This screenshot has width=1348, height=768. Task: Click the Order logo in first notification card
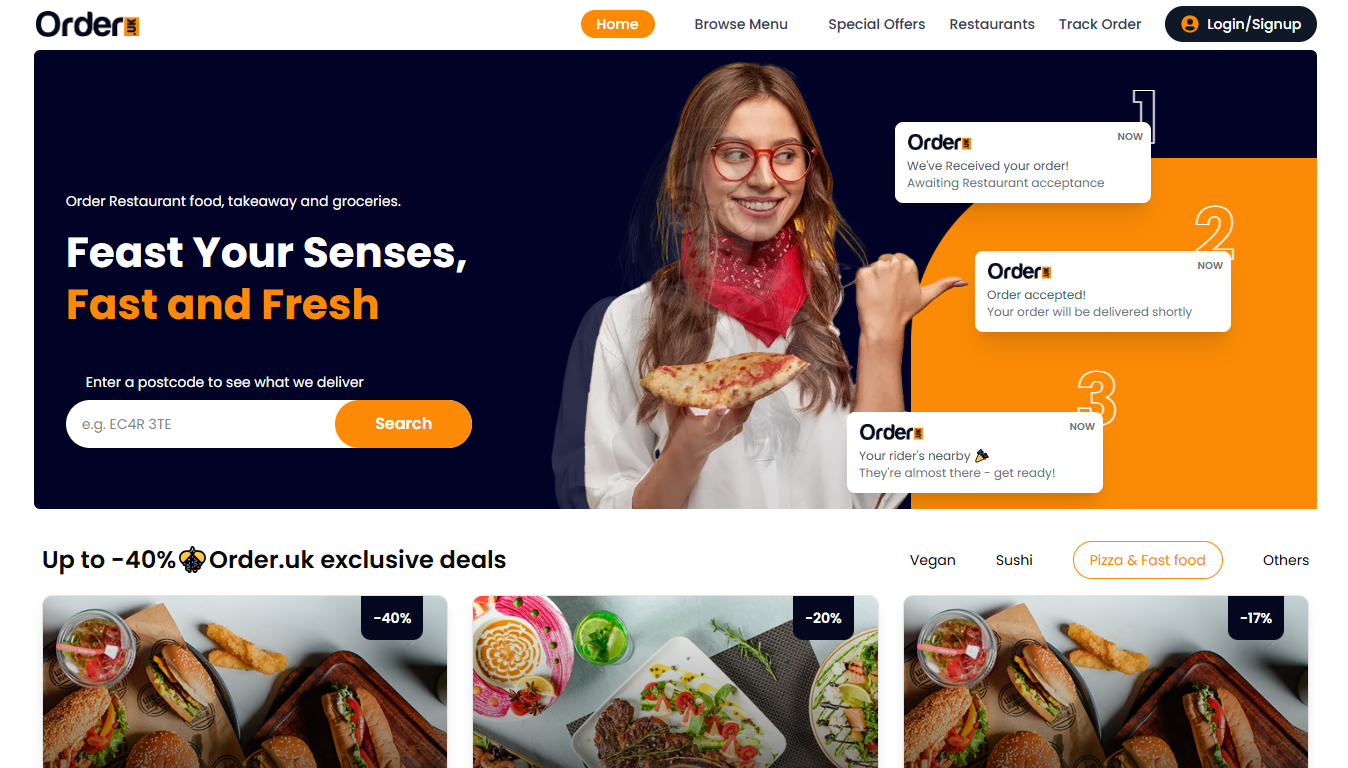[x=939, y=142]
